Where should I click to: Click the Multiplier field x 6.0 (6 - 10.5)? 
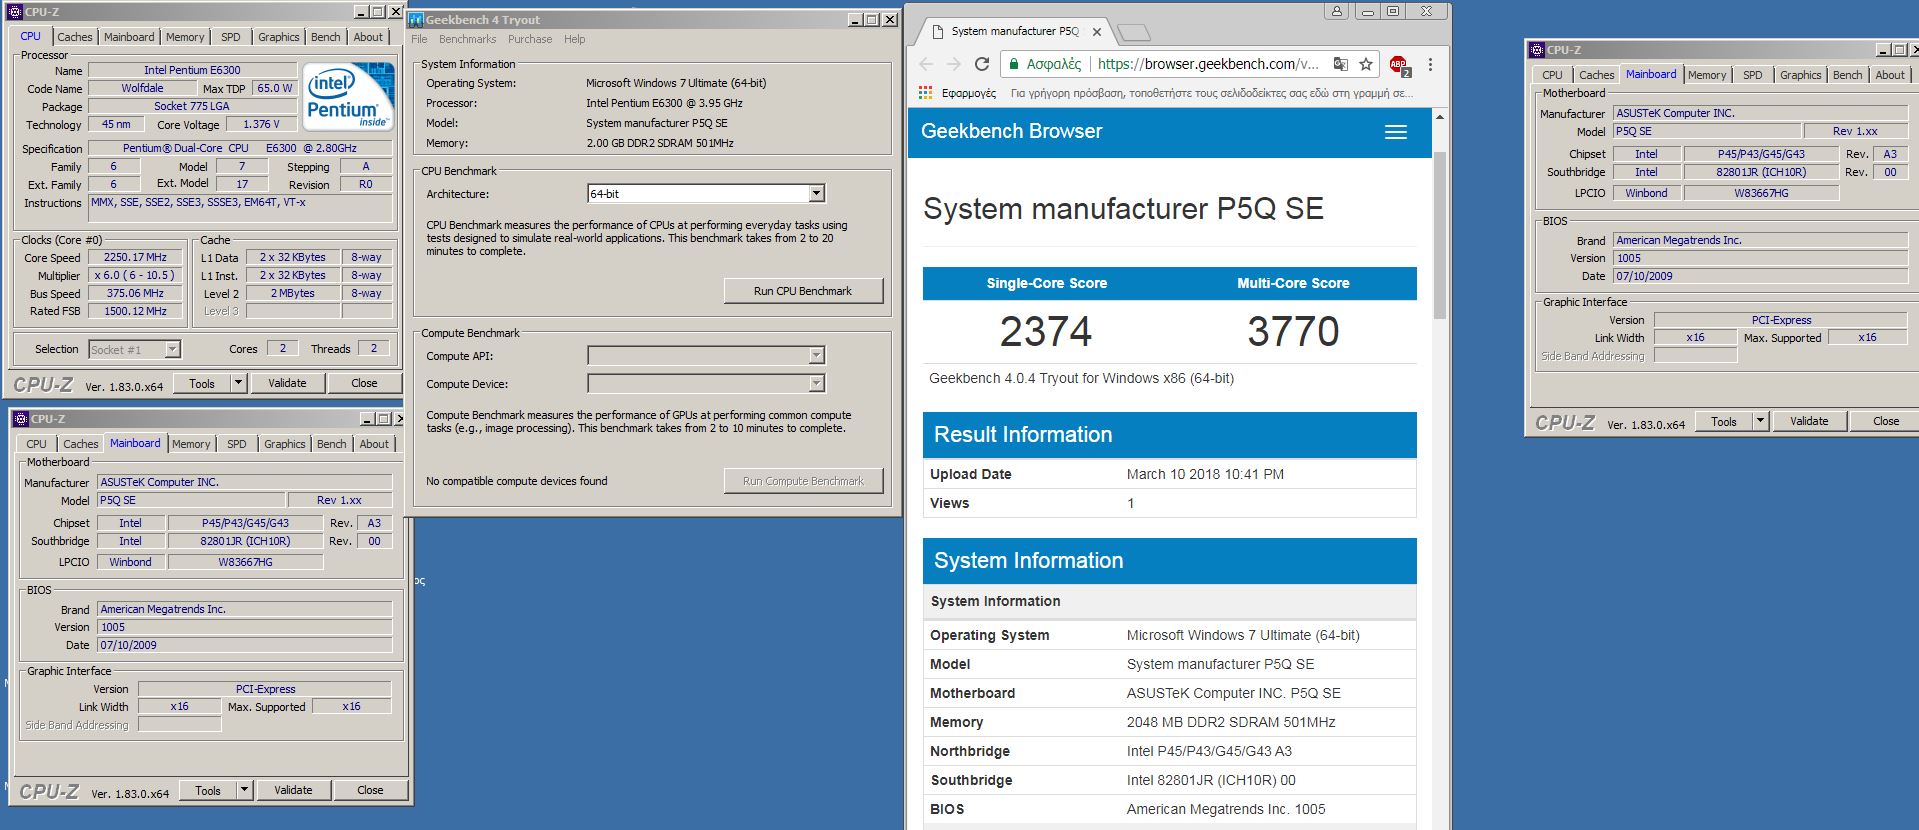click(135, 275)
